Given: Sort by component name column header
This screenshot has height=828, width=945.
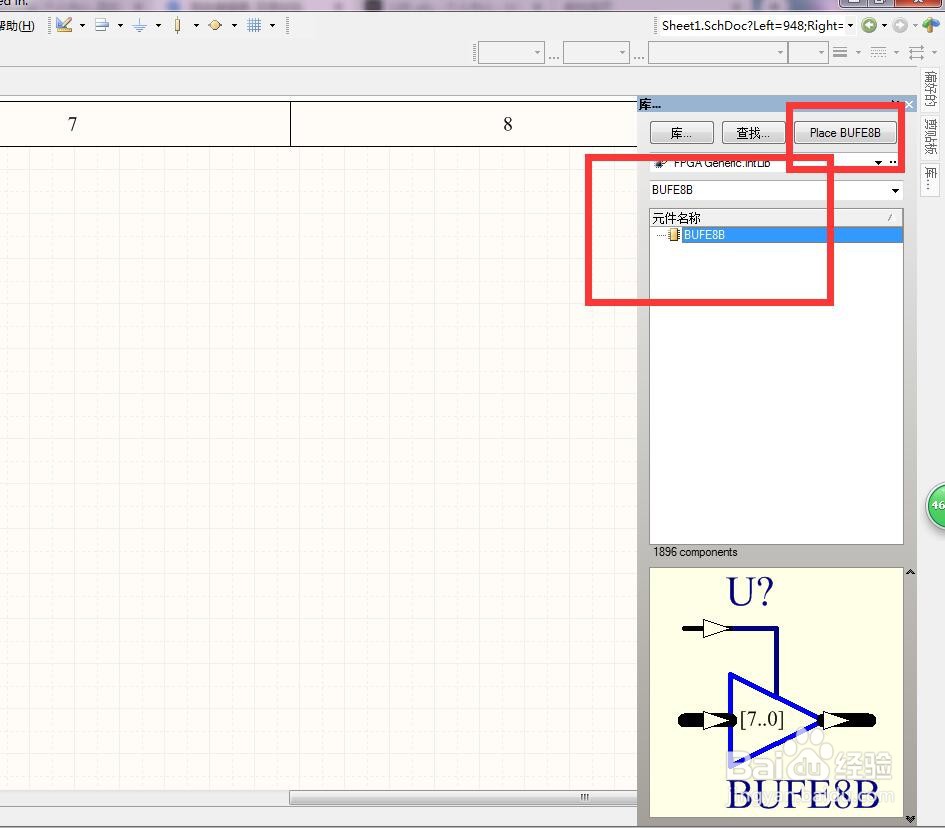Looking at the screenshot, I should (776, 218).
